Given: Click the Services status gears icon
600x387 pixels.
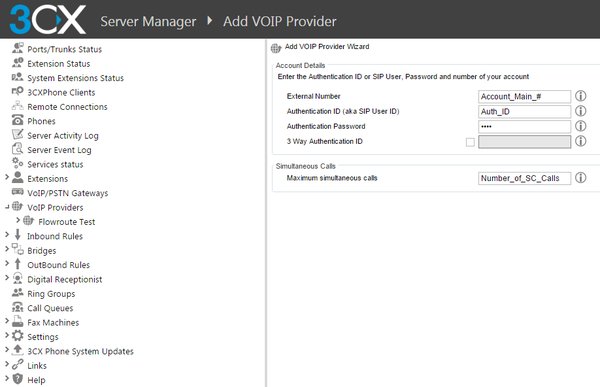Looking at the screenshot, I should (x=18, y=163).
